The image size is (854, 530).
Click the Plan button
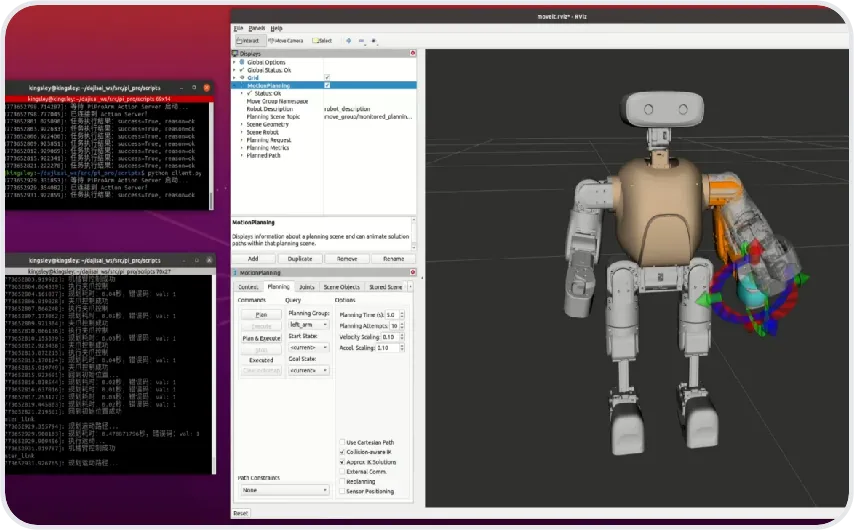tap(261, 315)
